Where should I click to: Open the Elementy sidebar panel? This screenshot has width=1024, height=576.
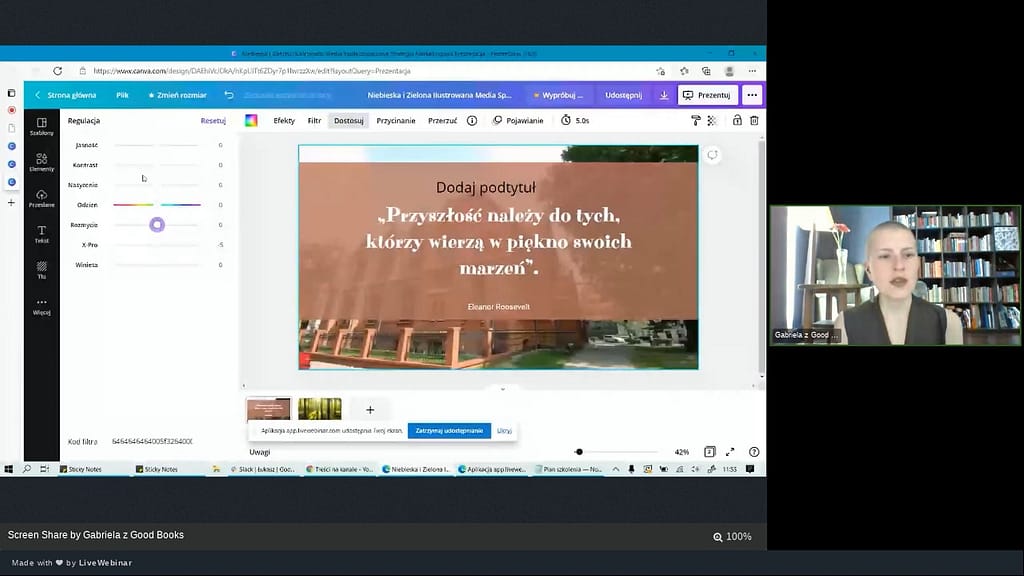41,162
